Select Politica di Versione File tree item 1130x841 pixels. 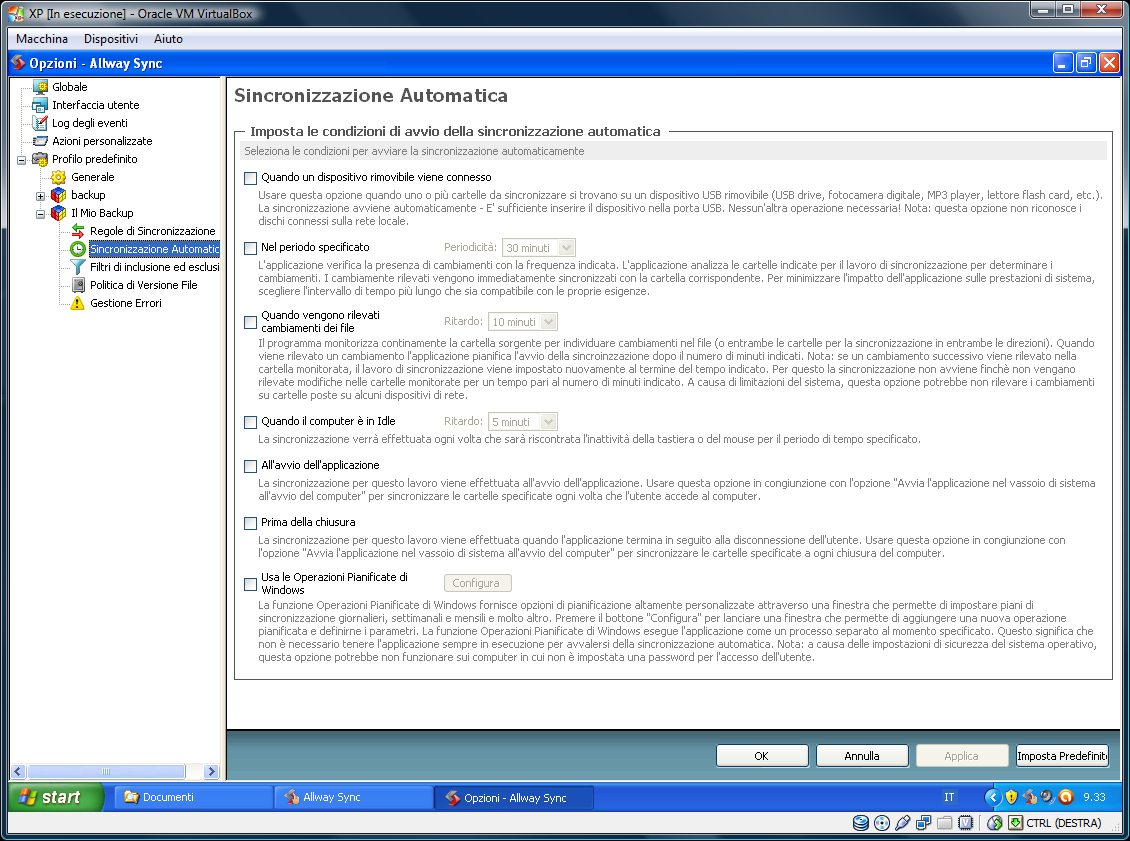tap(143, 285)
